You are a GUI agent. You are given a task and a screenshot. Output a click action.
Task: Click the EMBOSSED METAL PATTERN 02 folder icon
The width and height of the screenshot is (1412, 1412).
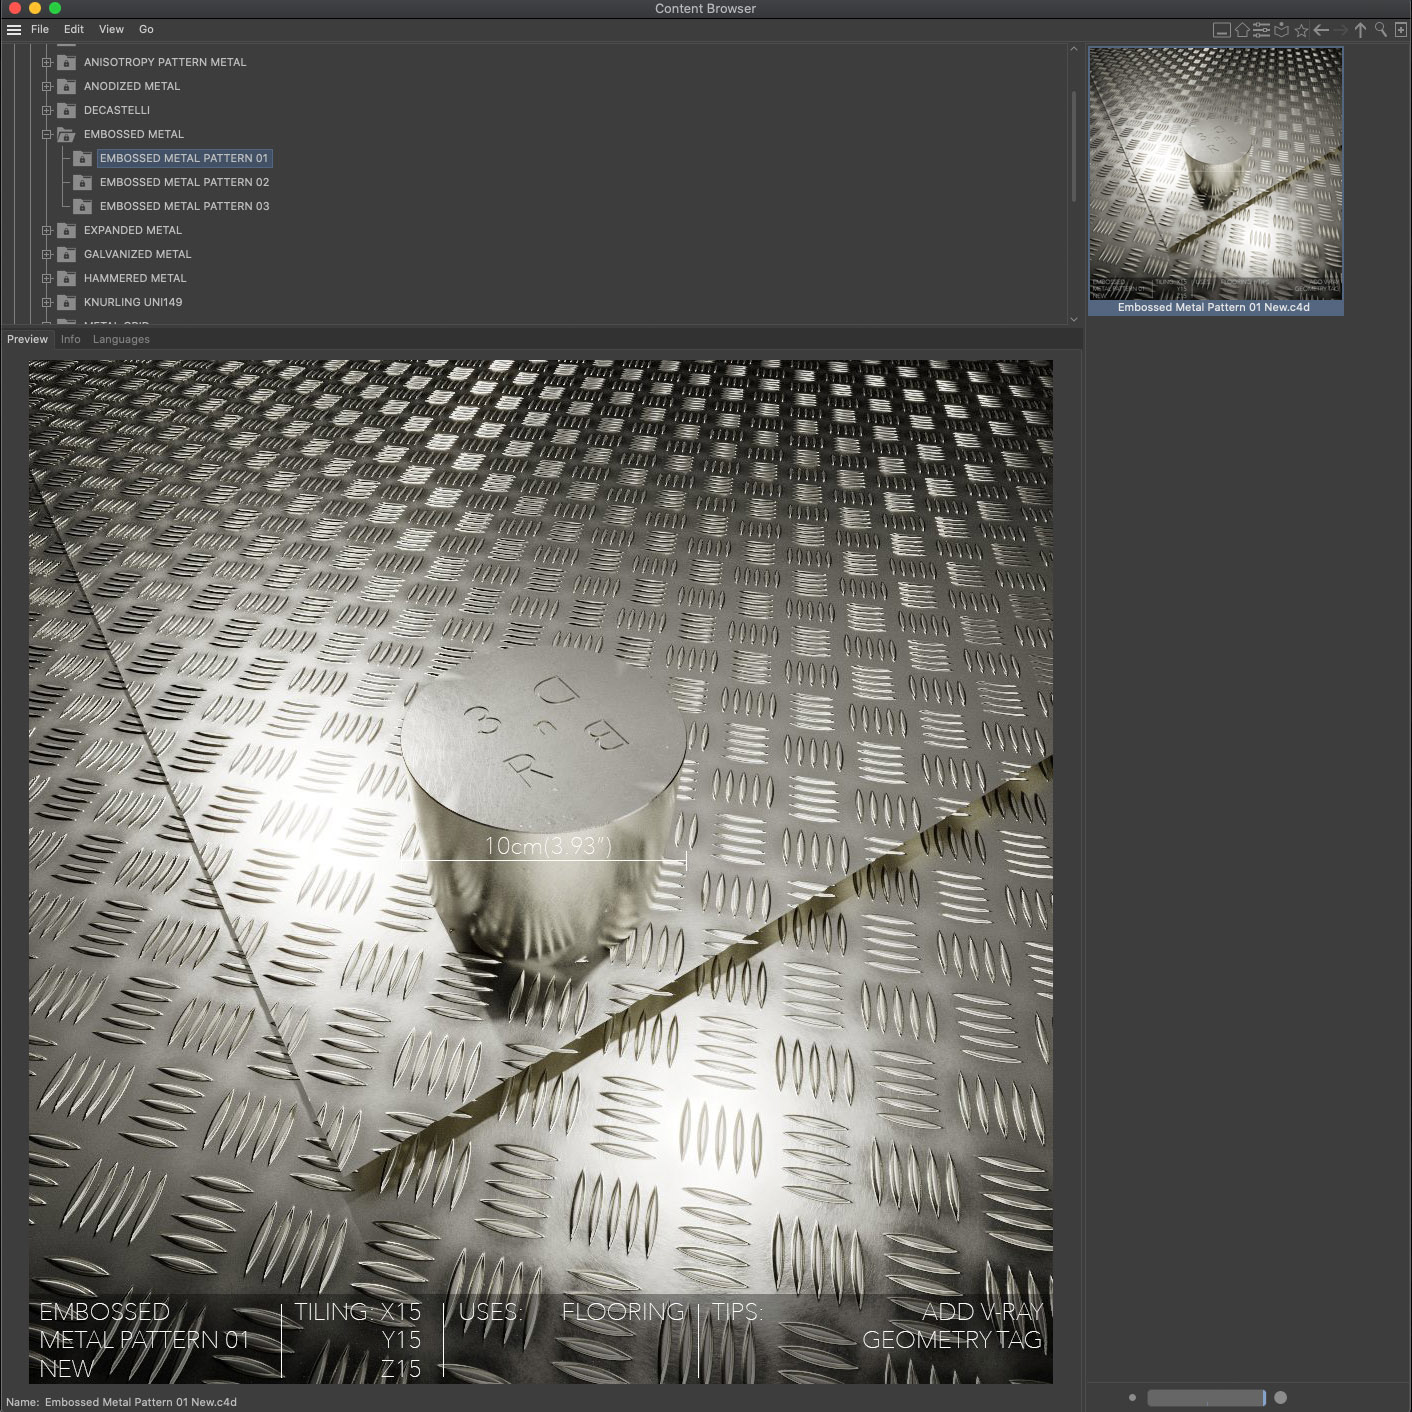pyautogui.click(x=83, y=182)
